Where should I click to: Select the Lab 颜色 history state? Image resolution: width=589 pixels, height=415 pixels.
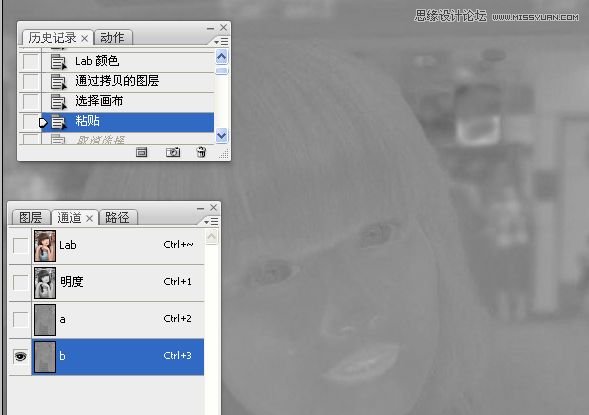(x=128, y=62)
